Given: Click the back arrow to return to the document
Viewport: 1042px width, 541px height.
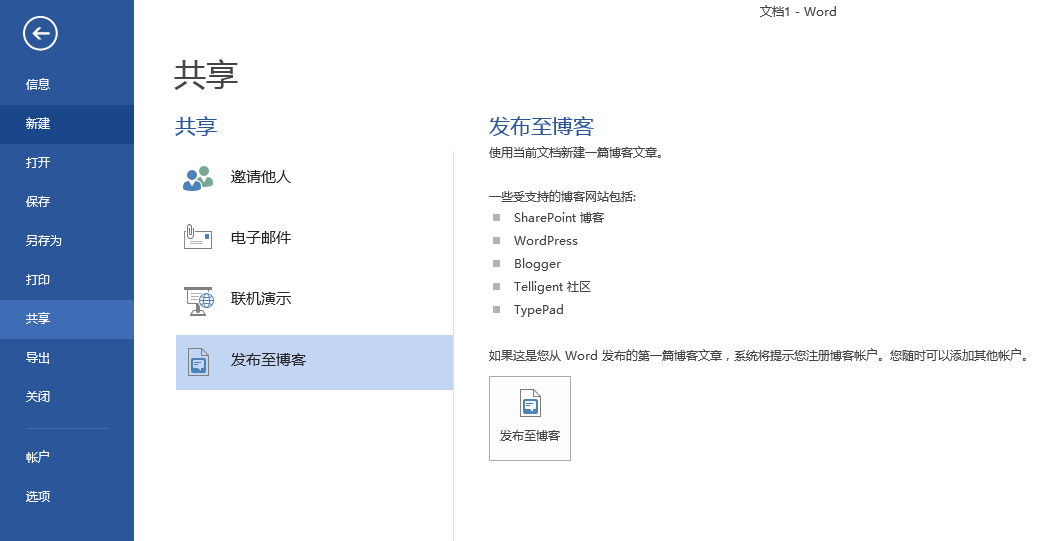Looking at the screenshot, I should [x=40, y=33].
